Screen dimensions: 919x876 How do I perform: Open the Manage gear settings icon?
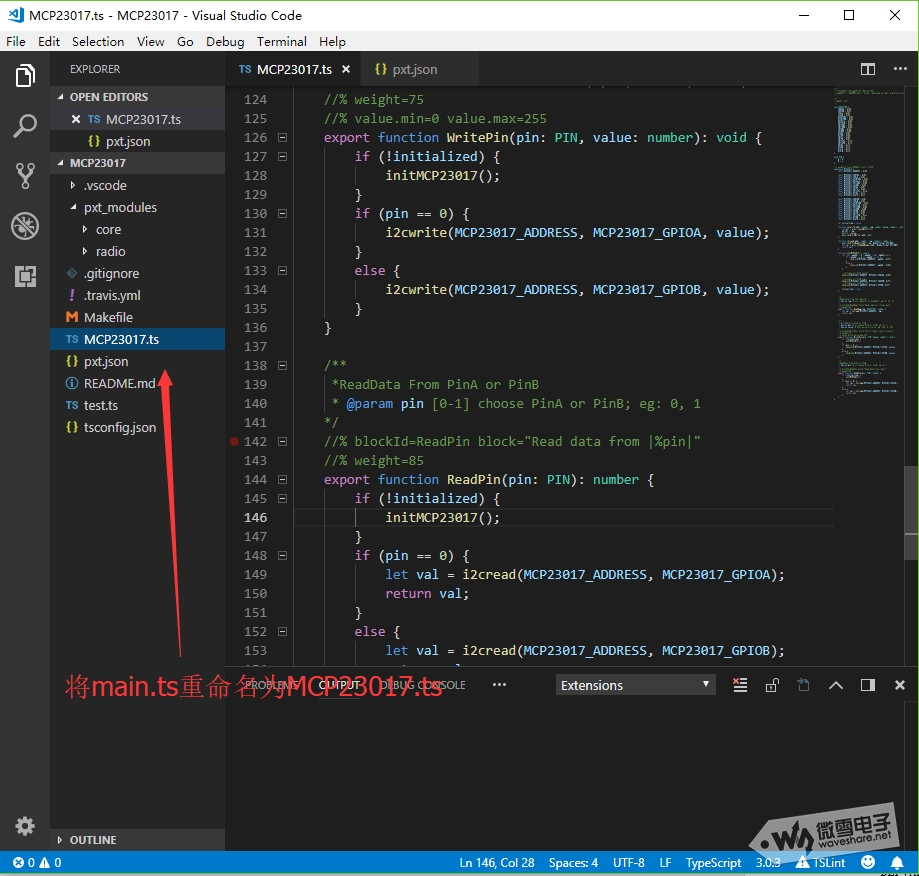25,826
